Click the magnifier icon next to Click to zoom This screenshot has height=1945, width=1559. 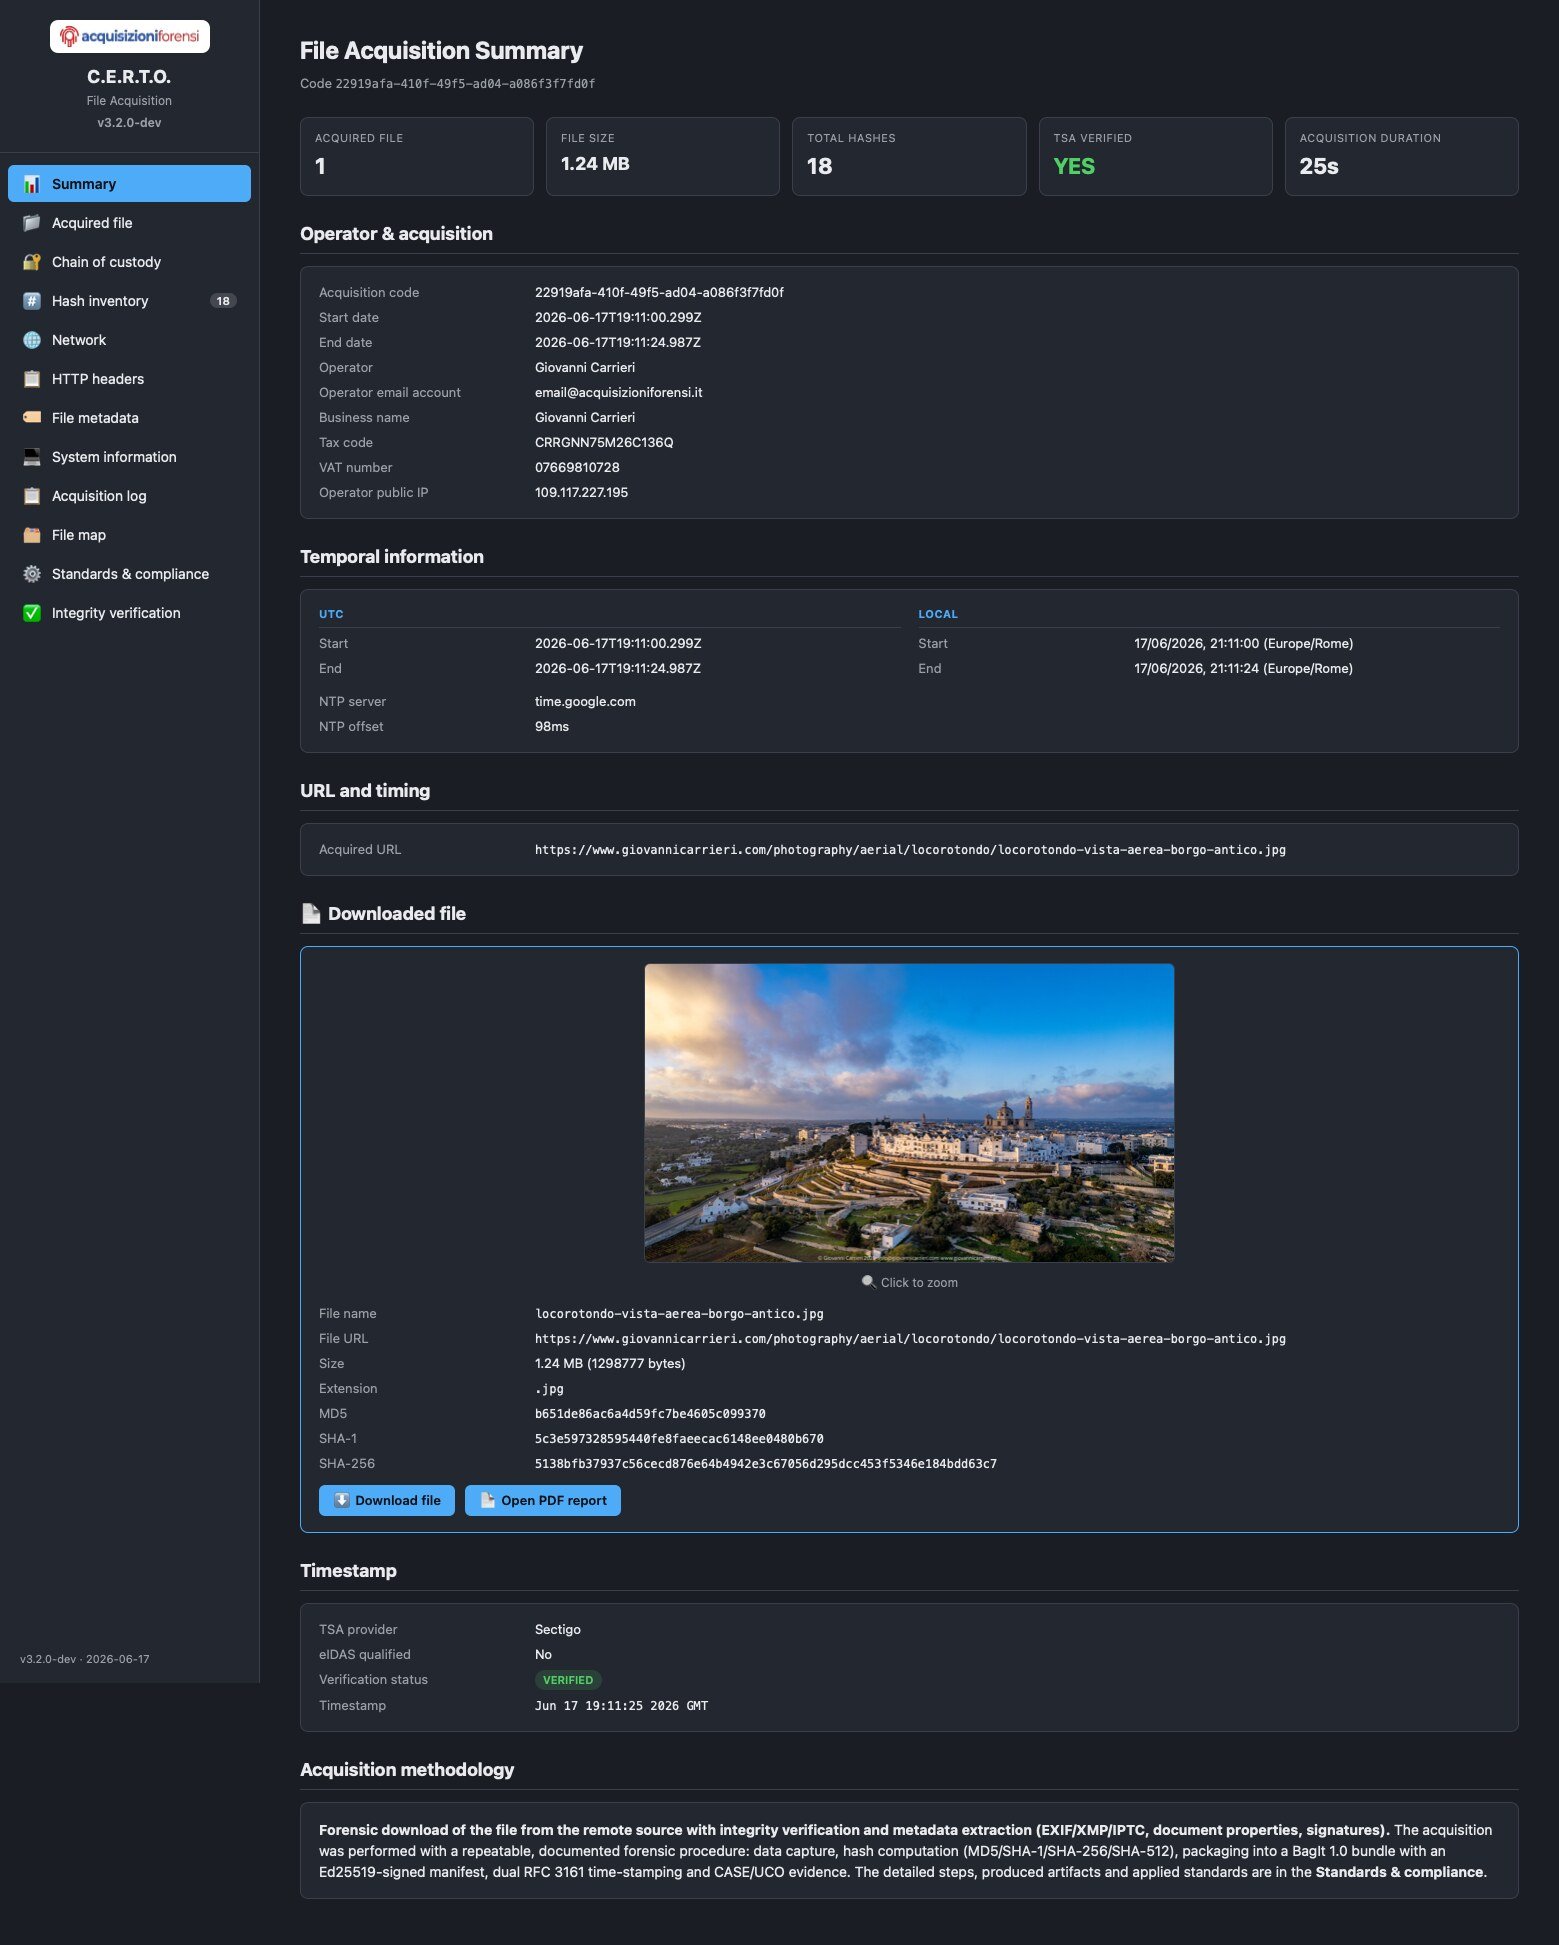click(x=868, y=1282)
